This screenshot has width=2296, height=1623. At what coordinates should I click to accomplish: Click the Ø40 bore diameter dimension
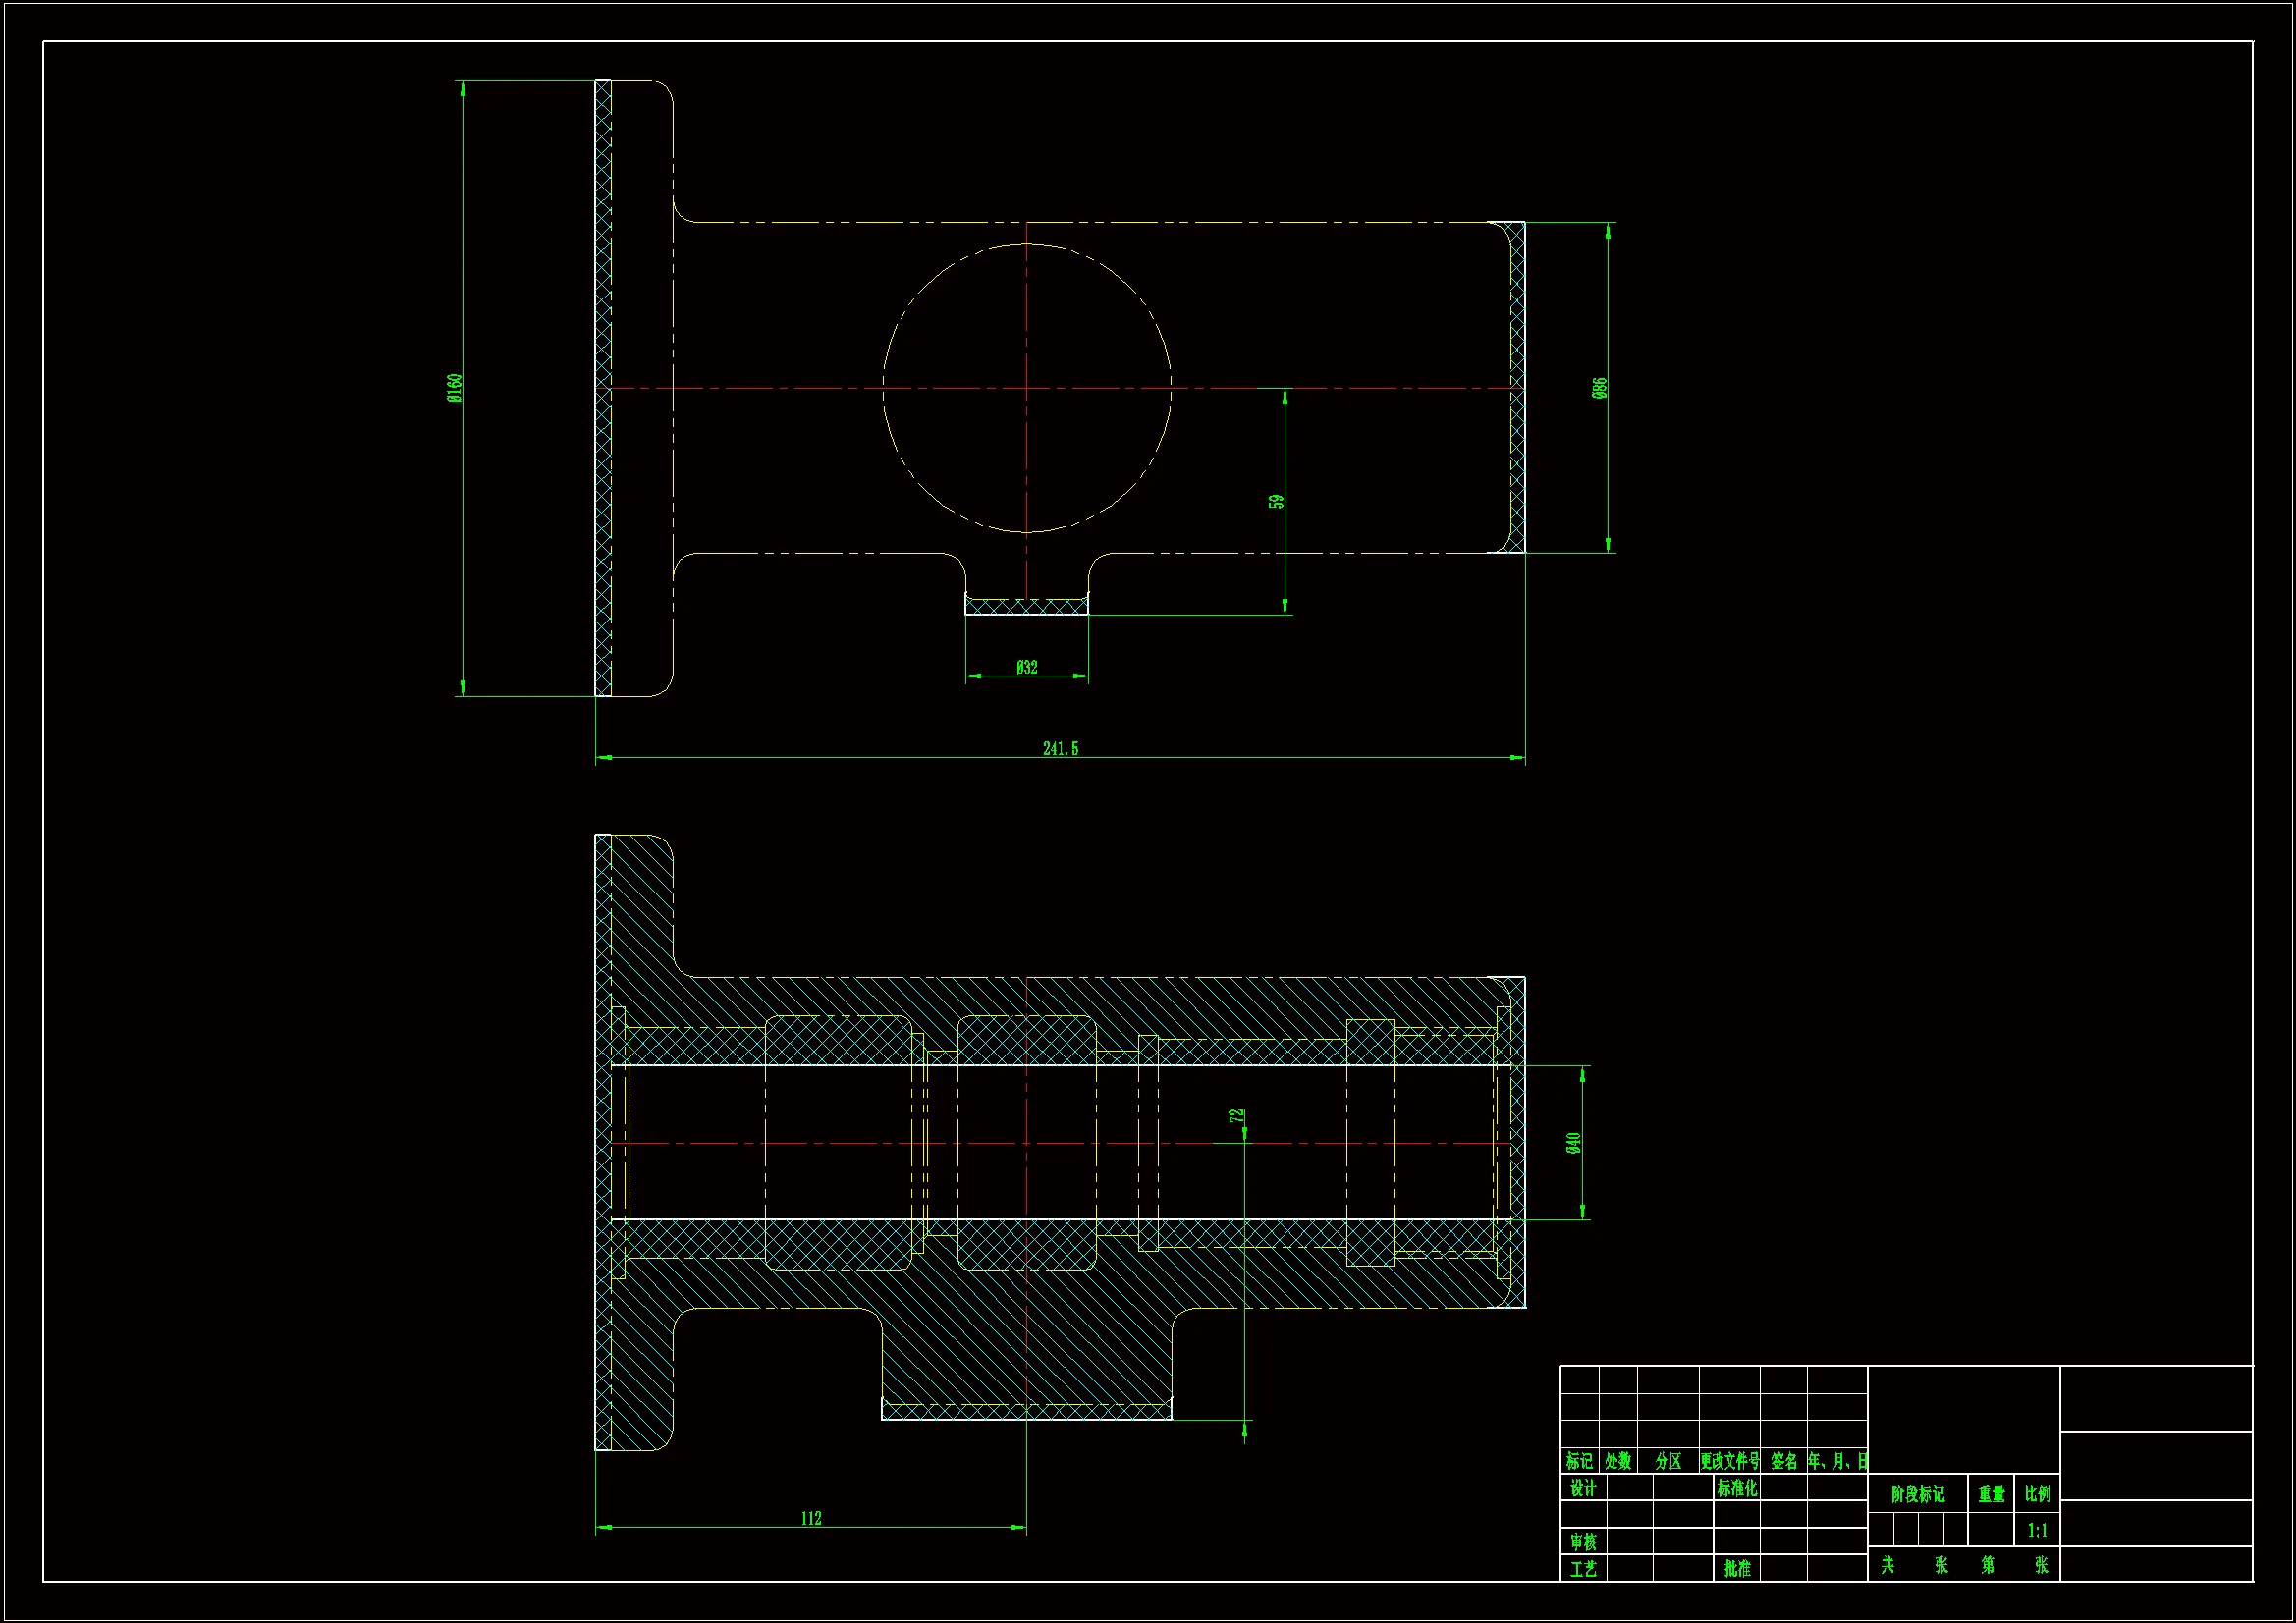pos(1574,1142)
